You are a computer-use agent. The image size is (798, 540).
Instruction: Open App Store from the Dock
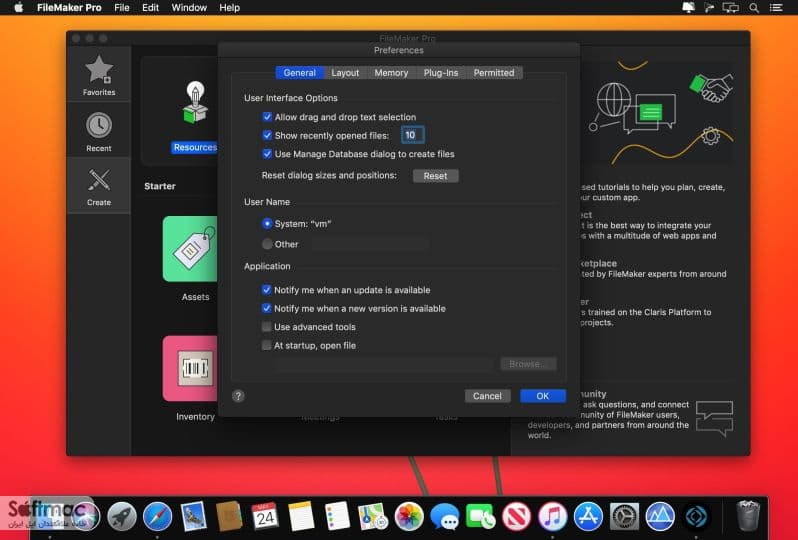tap(588, 516)
